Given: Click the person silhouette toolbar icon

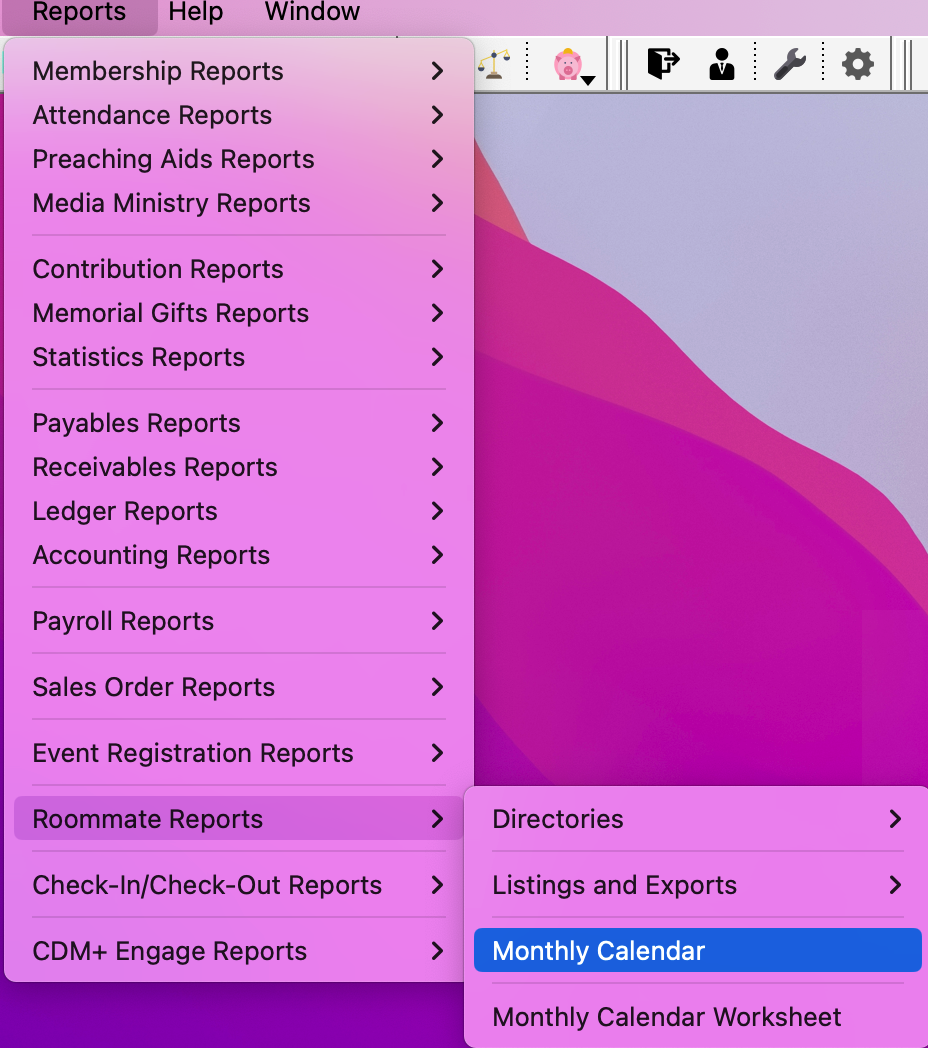Looking at the screenshot, I should click(721, 65).
